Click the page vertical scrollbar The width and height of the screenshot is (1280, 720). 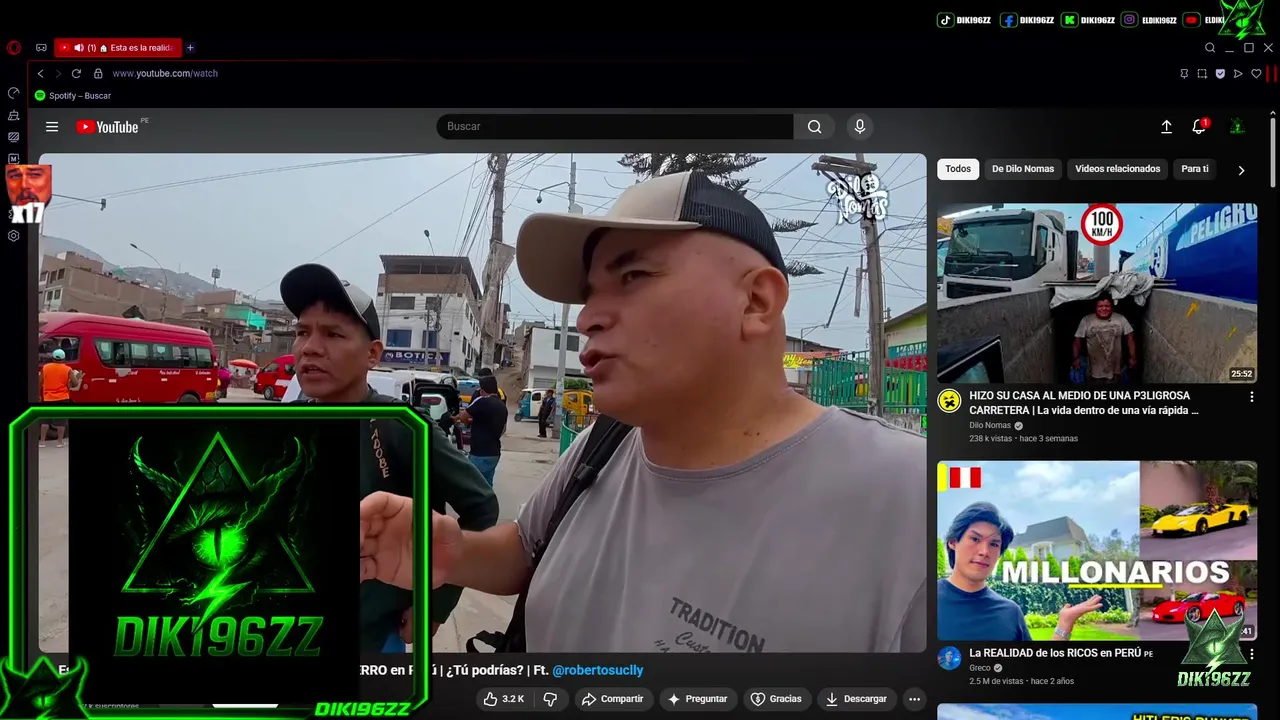tap(1274, 150)
